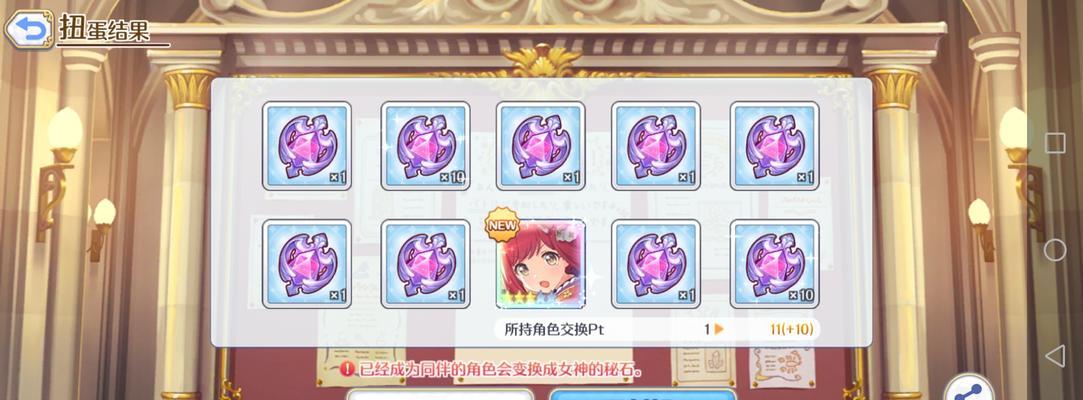Screen dimensions: 1083x400
Task: Tap the middle goddess stone in top row
Action: point(541,146)
